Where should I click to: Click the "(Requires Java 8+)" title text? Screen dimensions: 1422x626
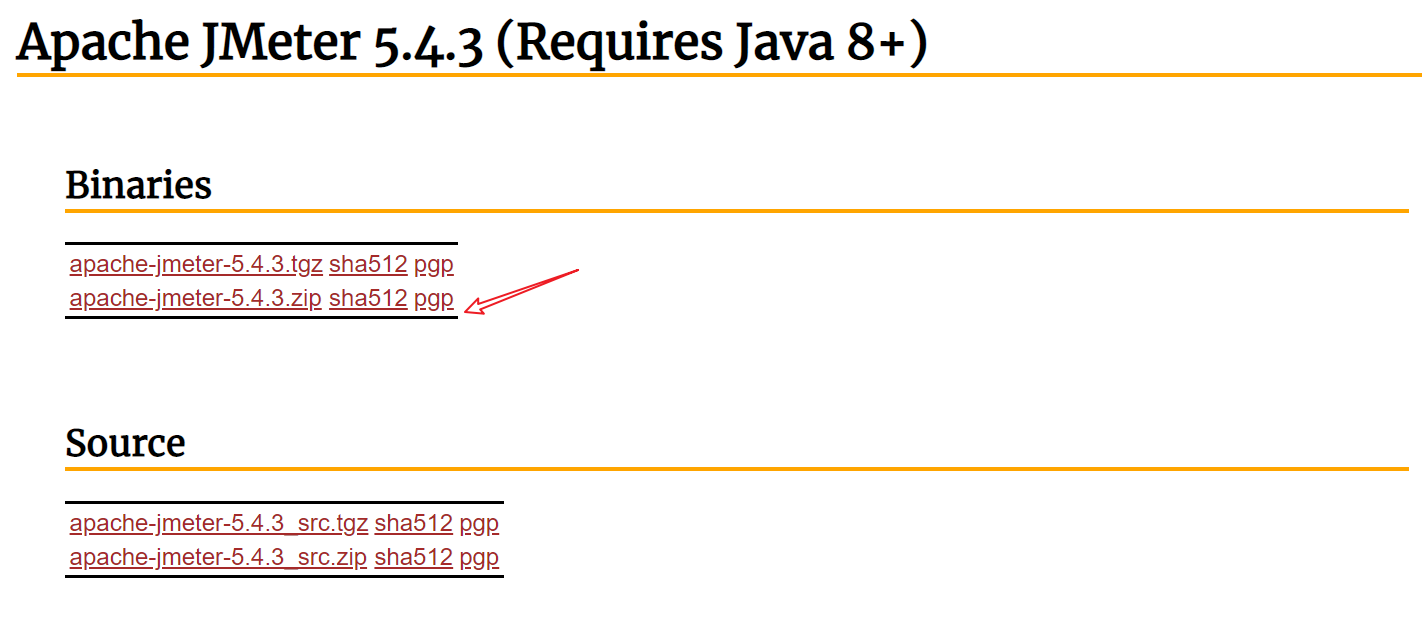(712, 44)
